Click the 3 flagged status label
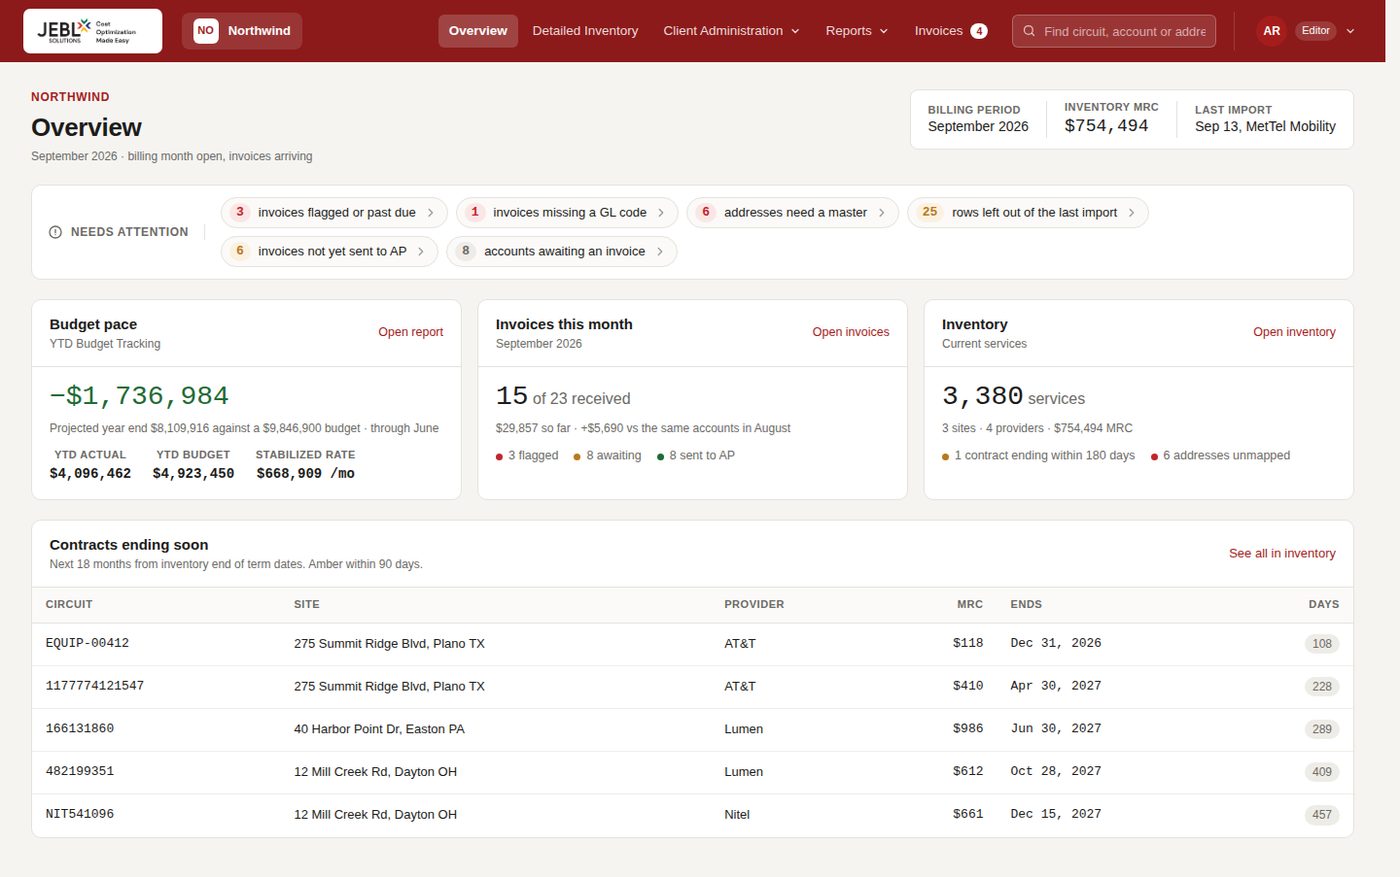This screenshot has width=1400, height=877. (x=527, y=456)
